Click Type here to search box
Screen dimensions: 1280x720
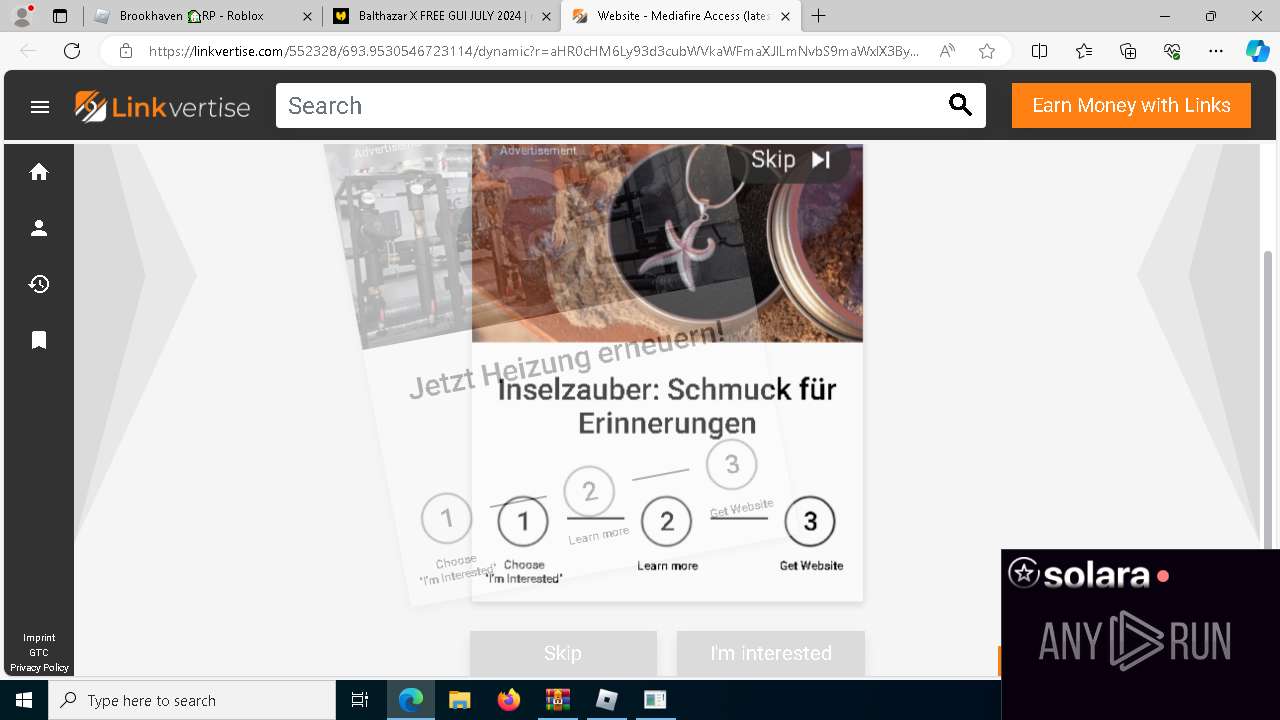(x=192, y=700)
